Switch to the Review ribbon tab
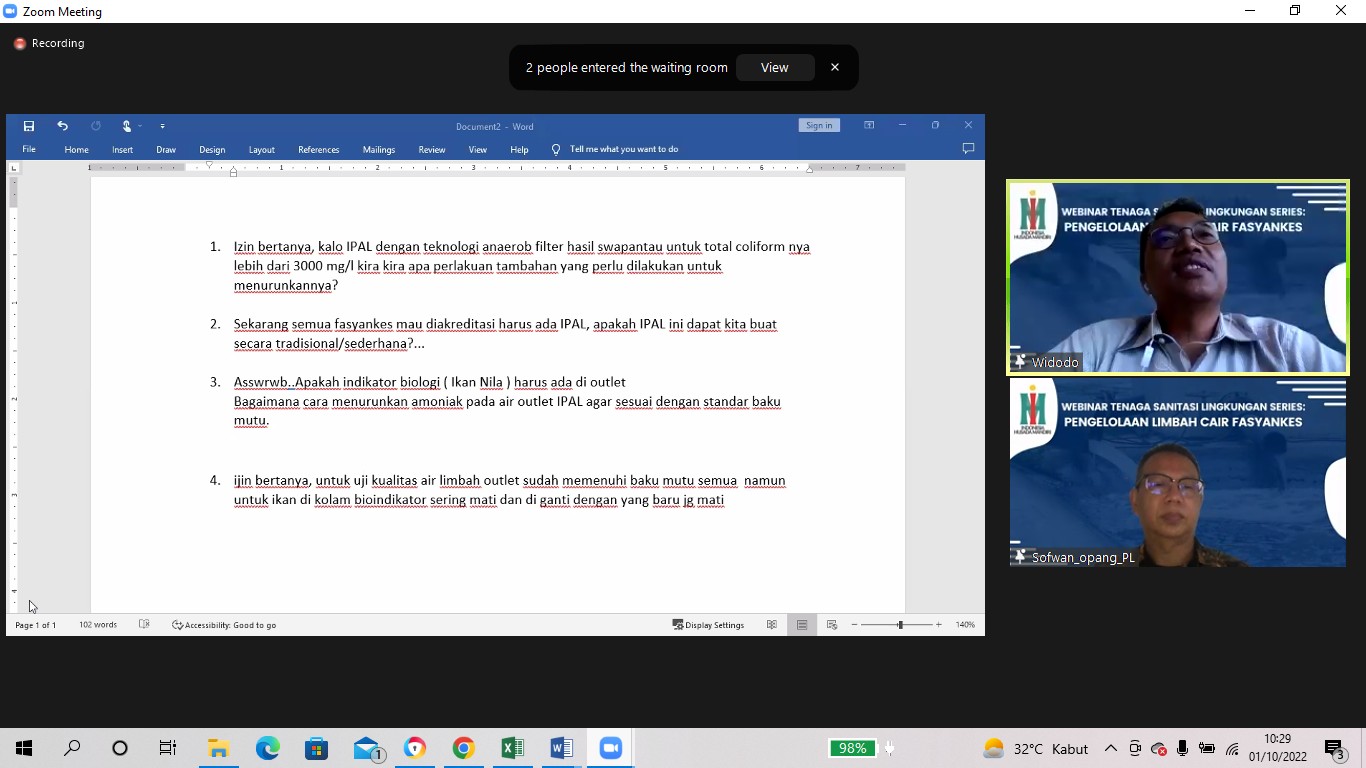1366x768 pixels. [432, 149]
